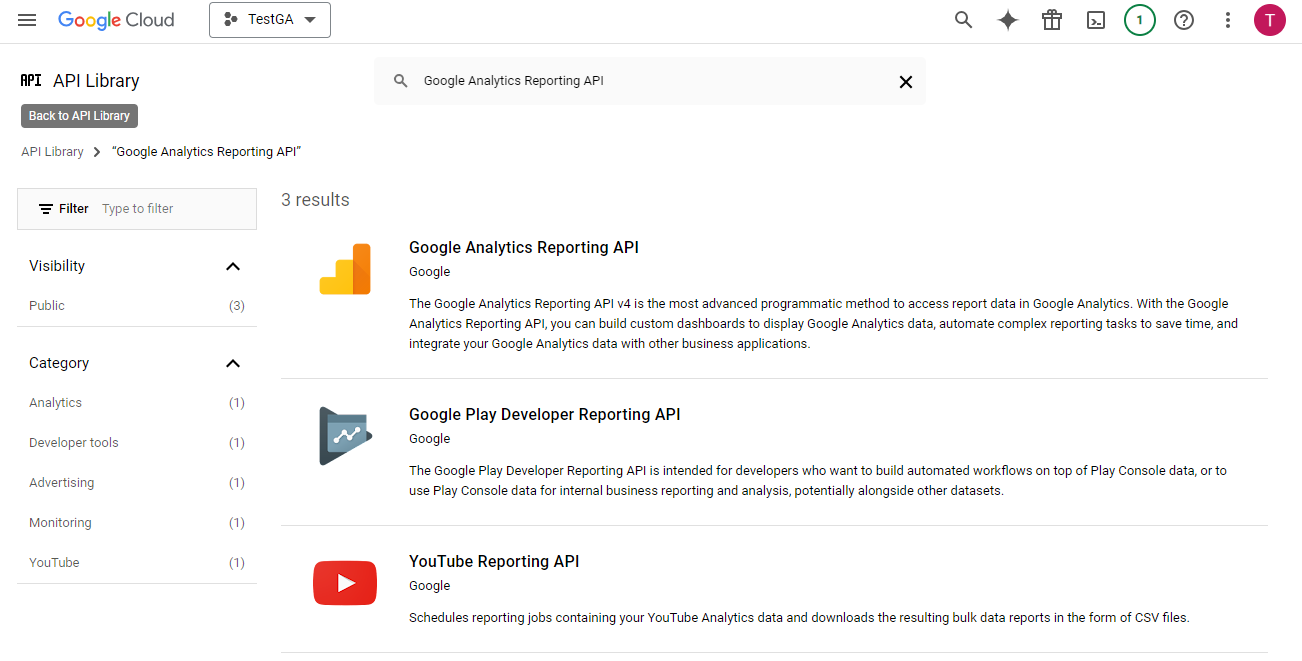Open the help question mark menu

point(1184,20)
